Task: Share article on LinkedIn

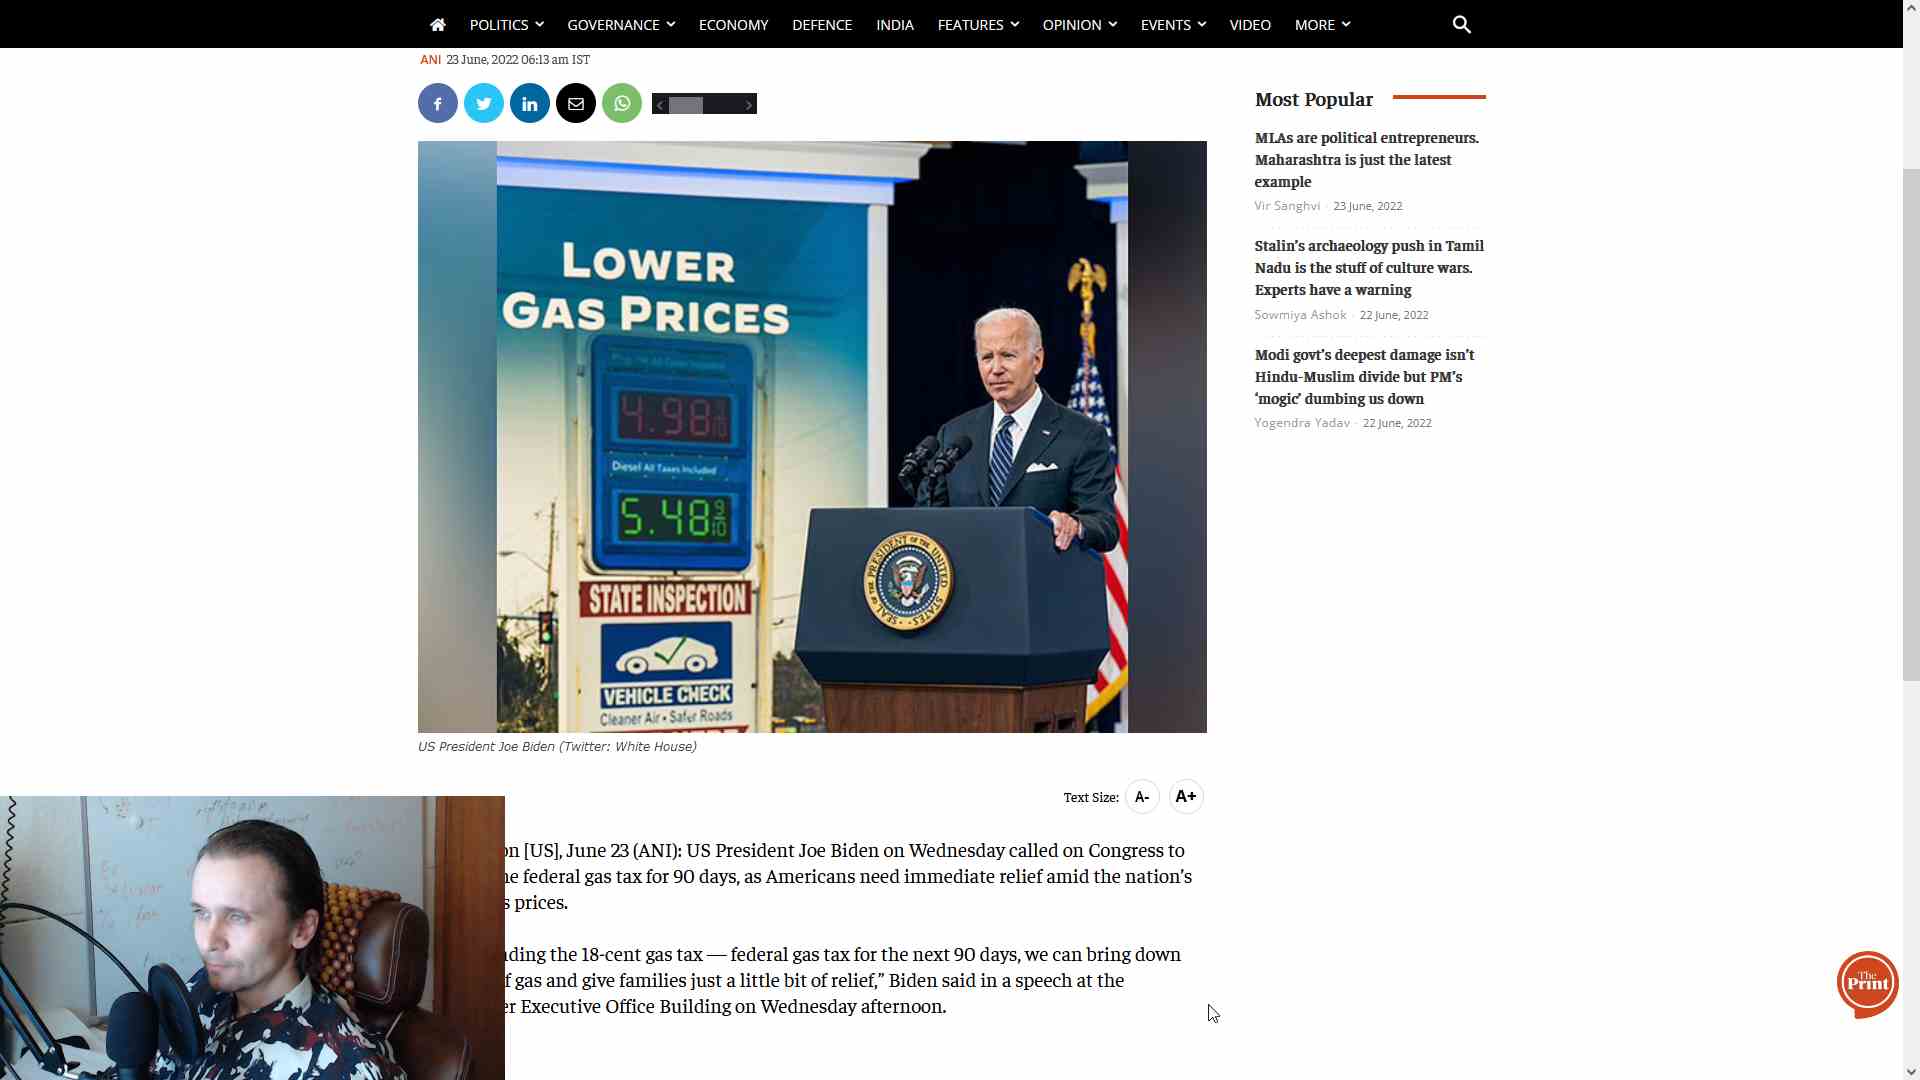Action: [x=530, y=104]
